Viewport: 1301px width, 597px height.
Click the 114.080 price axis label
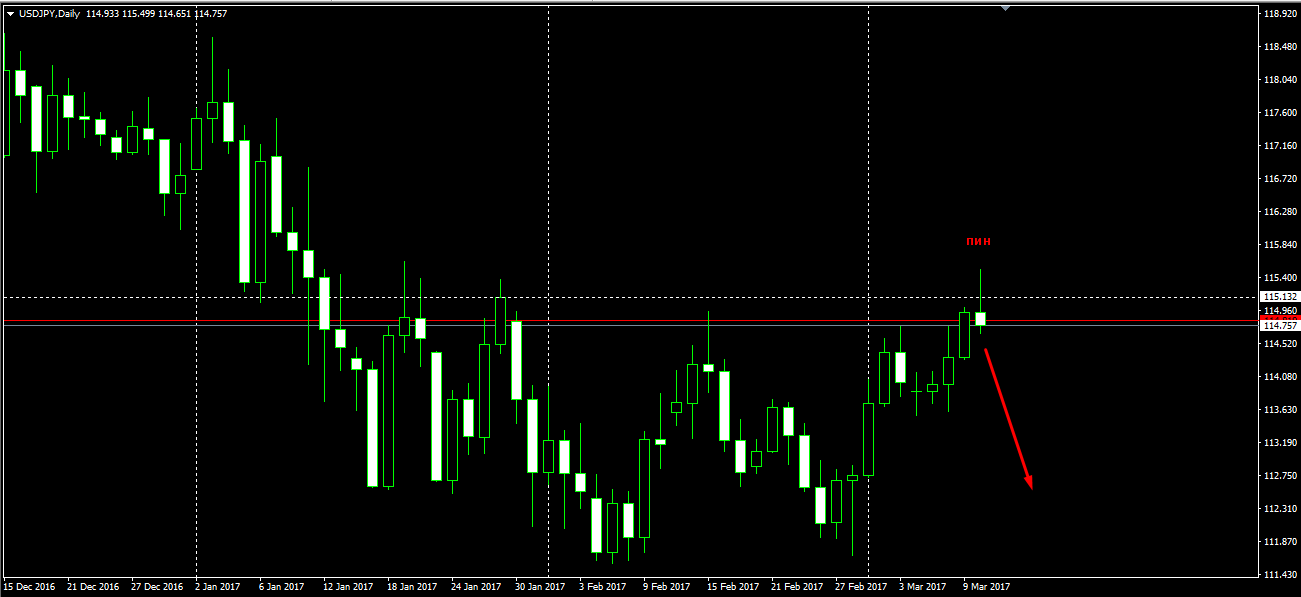tap(1280, 377)
